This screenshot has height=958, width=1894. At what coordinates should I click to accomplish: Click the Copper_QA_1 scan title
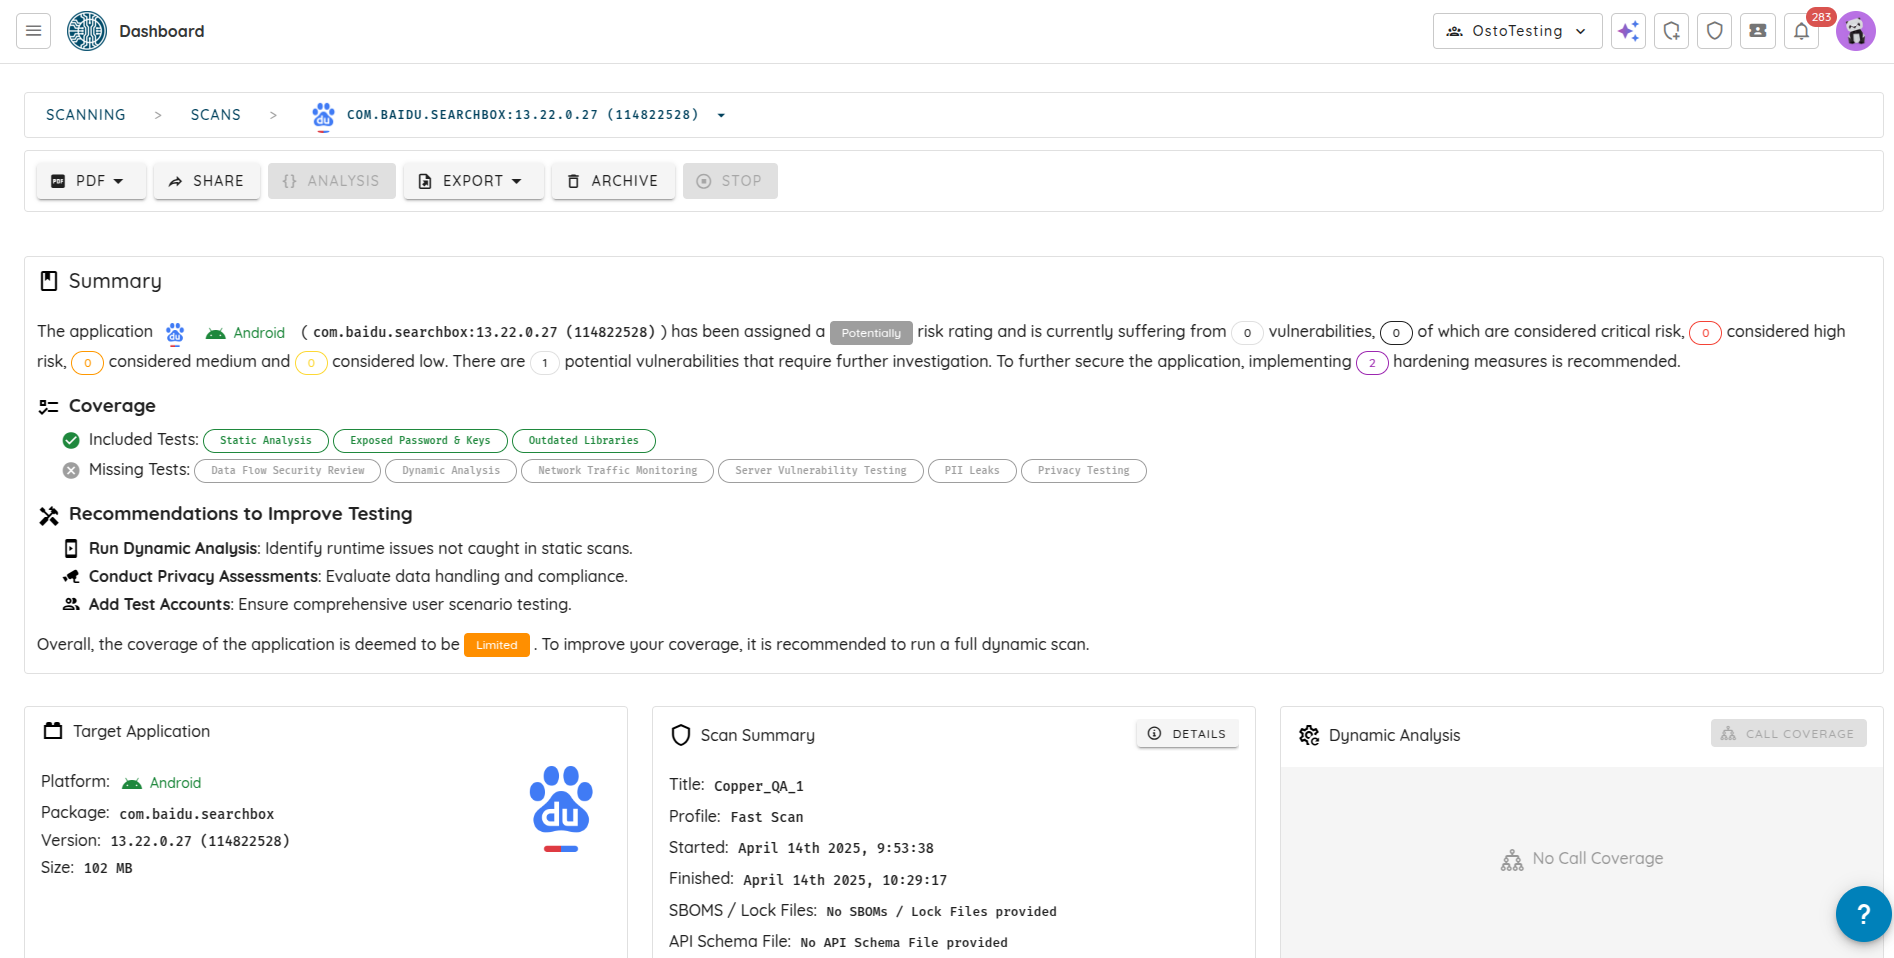[x=759, y=786]
